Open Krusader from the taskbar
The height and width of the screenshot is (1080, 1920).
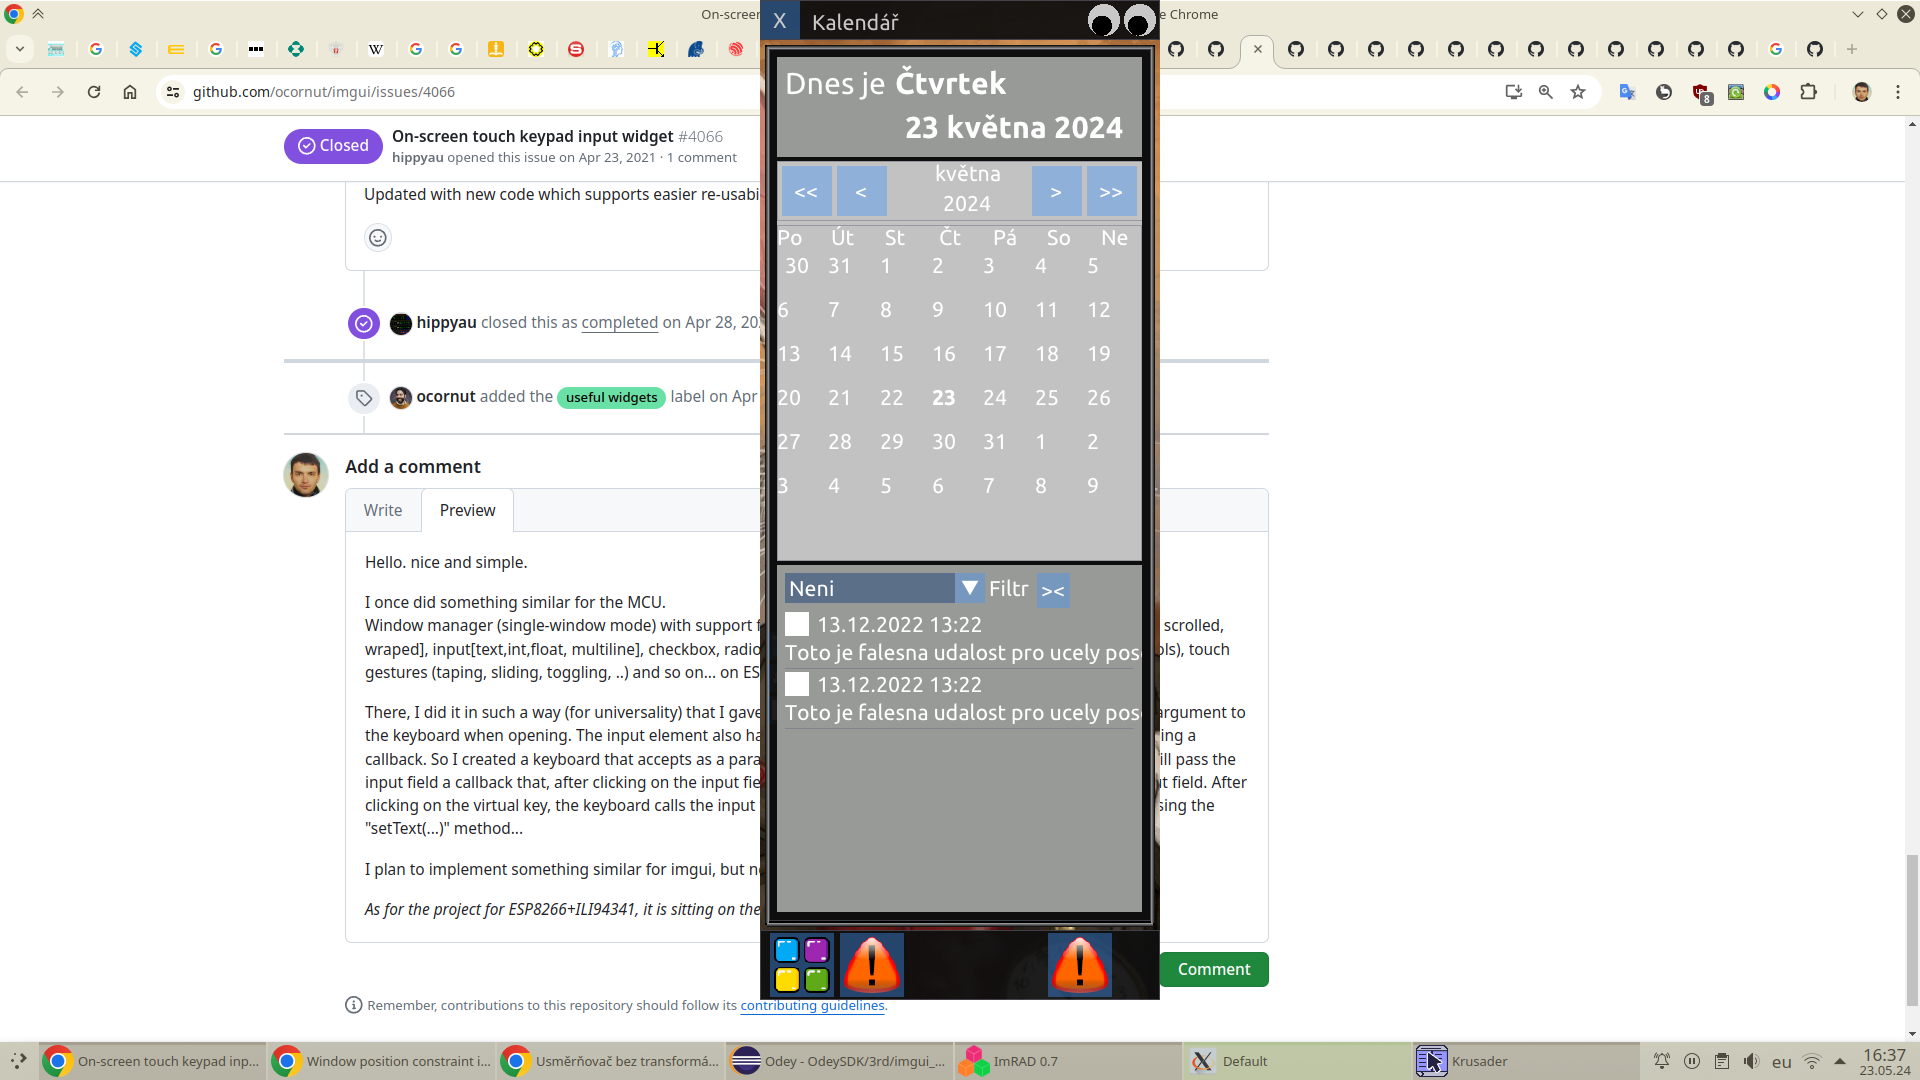(x=1478, y=1061)
